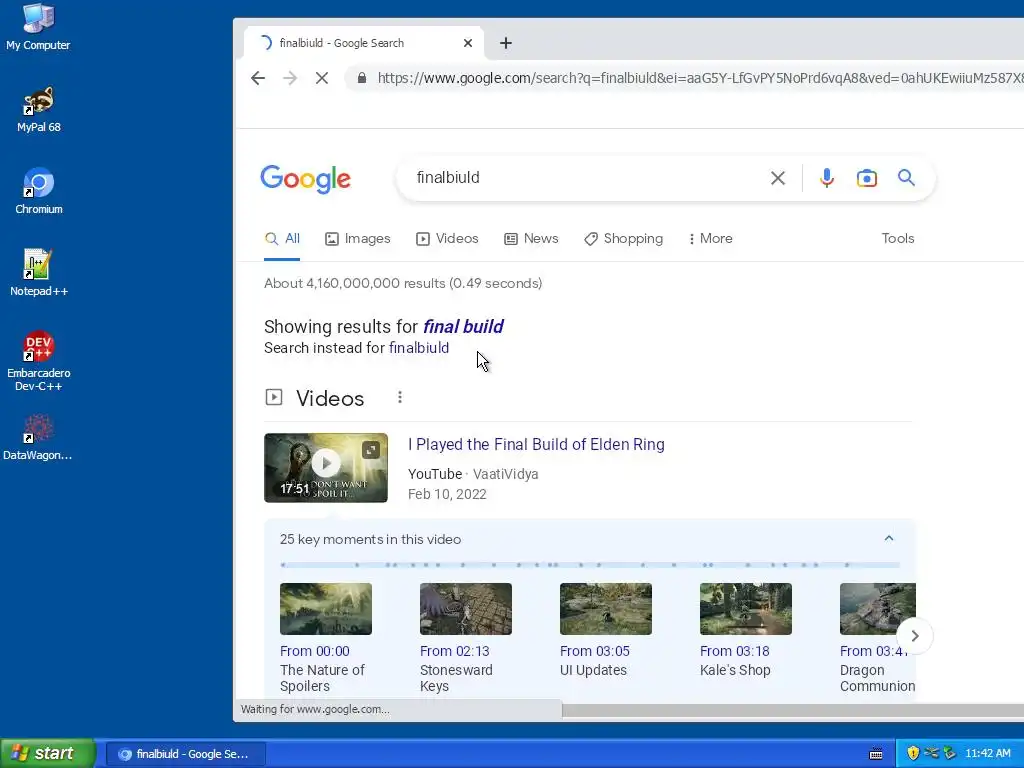Viewport: 1024px width, 768px height.
Task: Open 'I Played the Final Build of Elden Ring'
Action: point(536,444)
